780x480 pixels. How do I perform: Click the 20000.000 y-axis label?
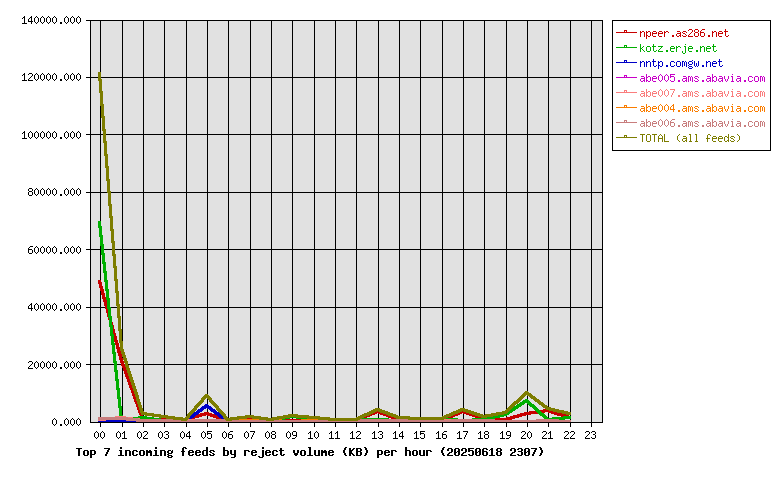(54, 365)
